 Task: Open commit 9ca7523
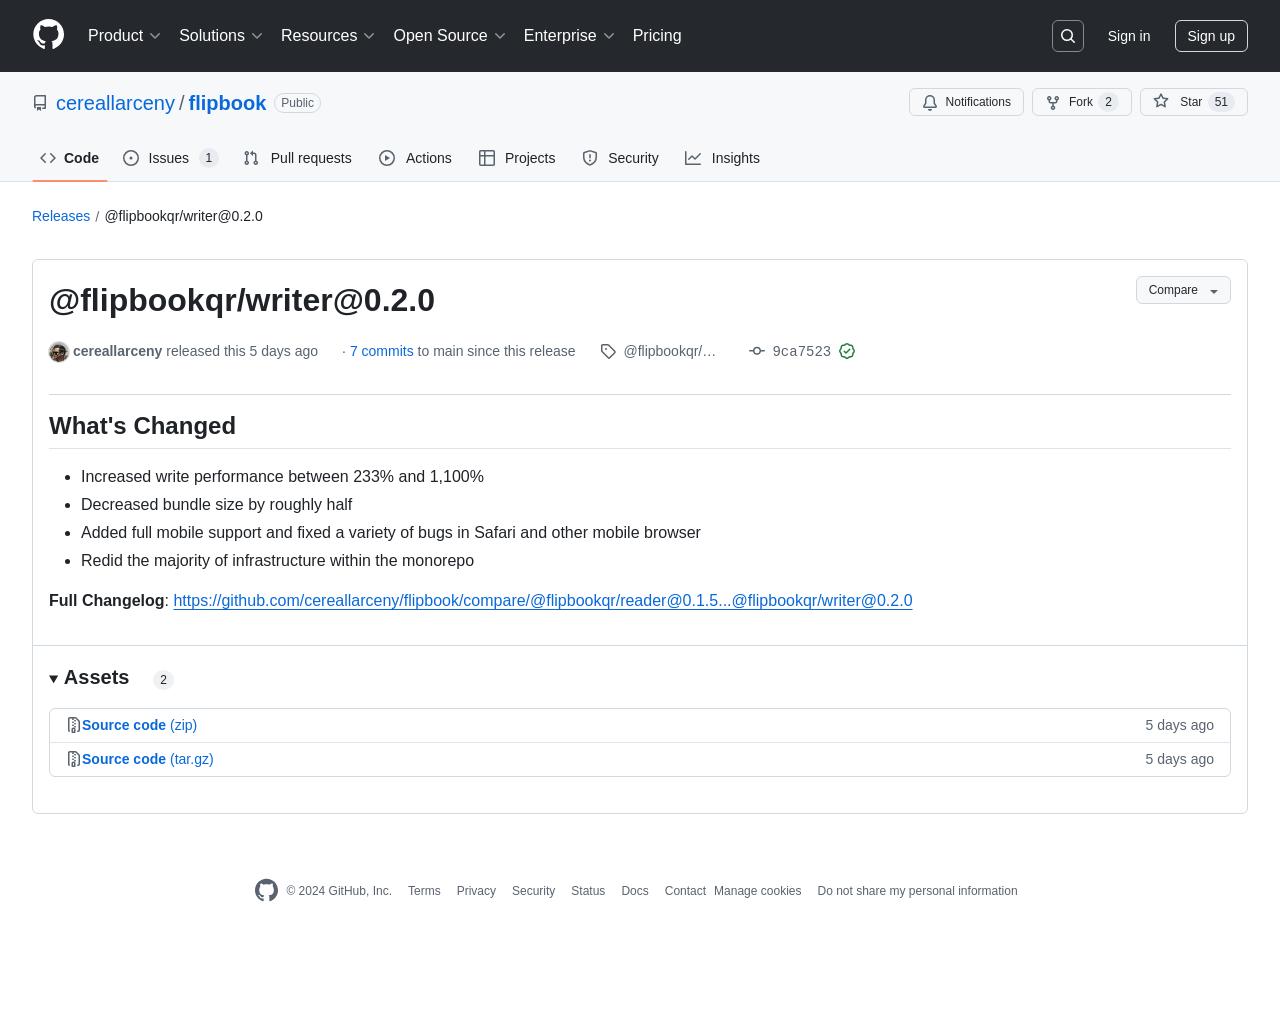[x=802, y=351]
